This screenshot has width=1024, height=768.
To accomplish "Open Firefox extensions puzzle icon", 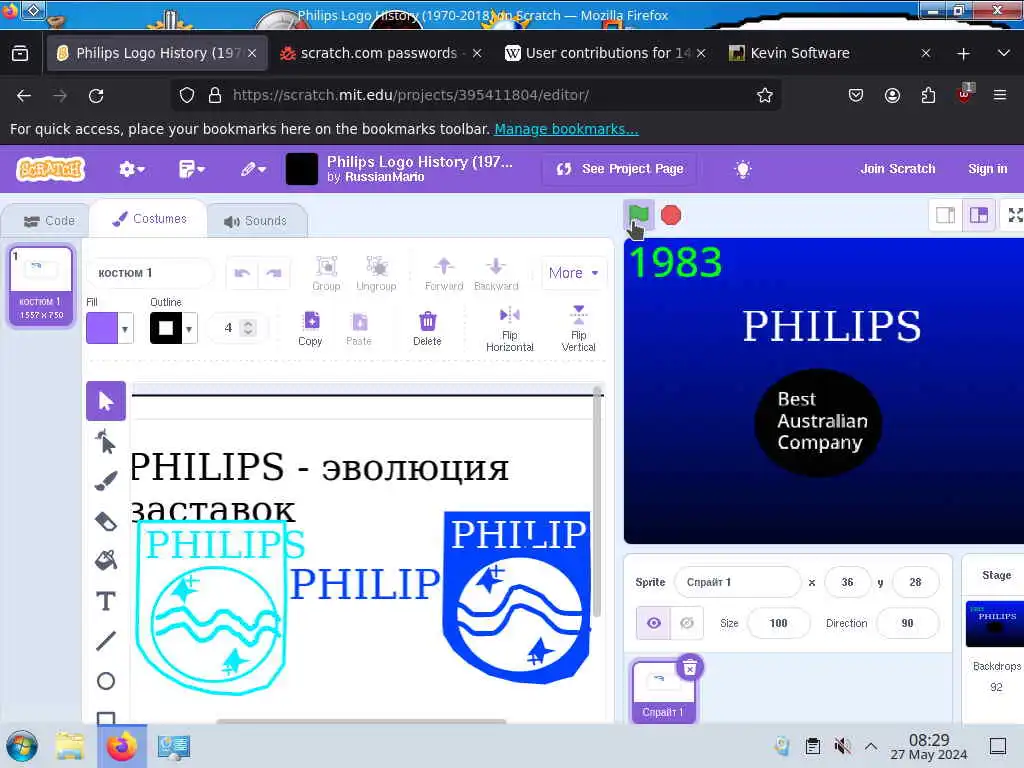I will [928, 95].
